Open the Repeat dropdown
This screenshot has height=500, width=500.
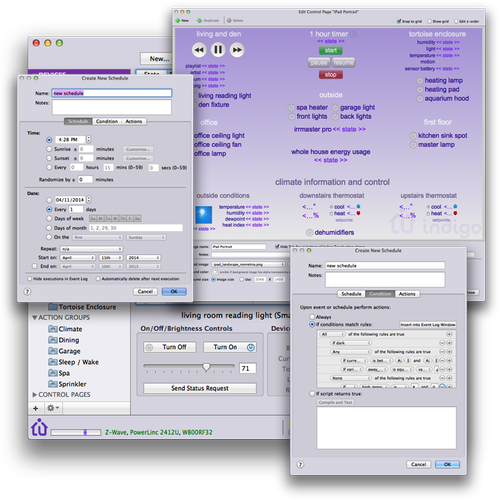coord(91,249)
